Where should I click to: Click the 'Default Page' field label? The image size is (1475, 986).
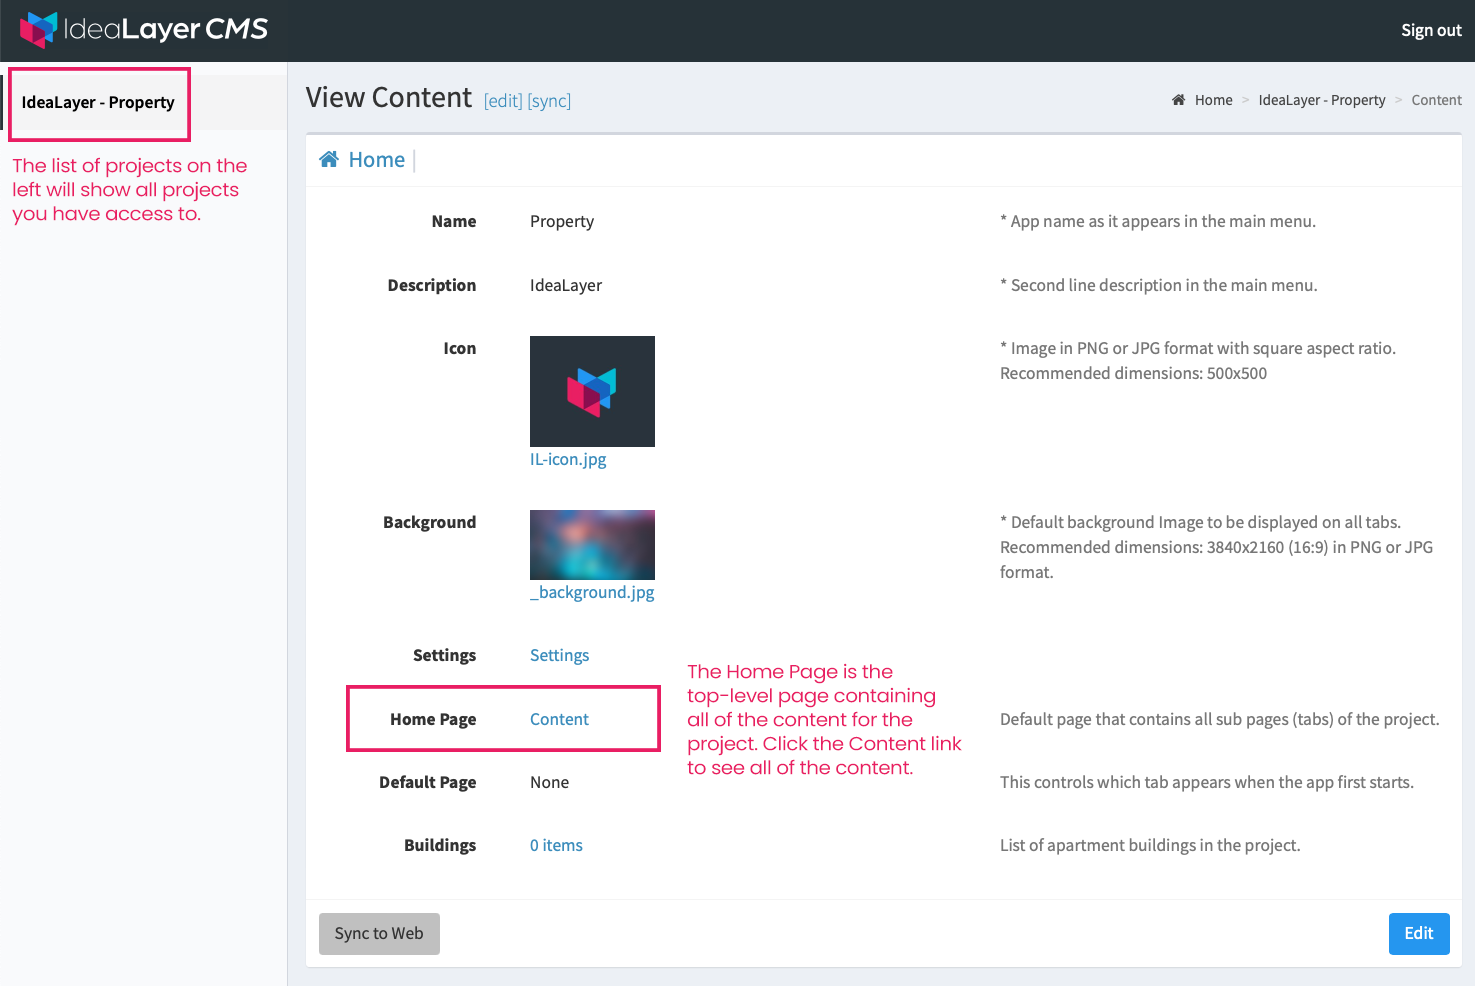pos(428,782)
